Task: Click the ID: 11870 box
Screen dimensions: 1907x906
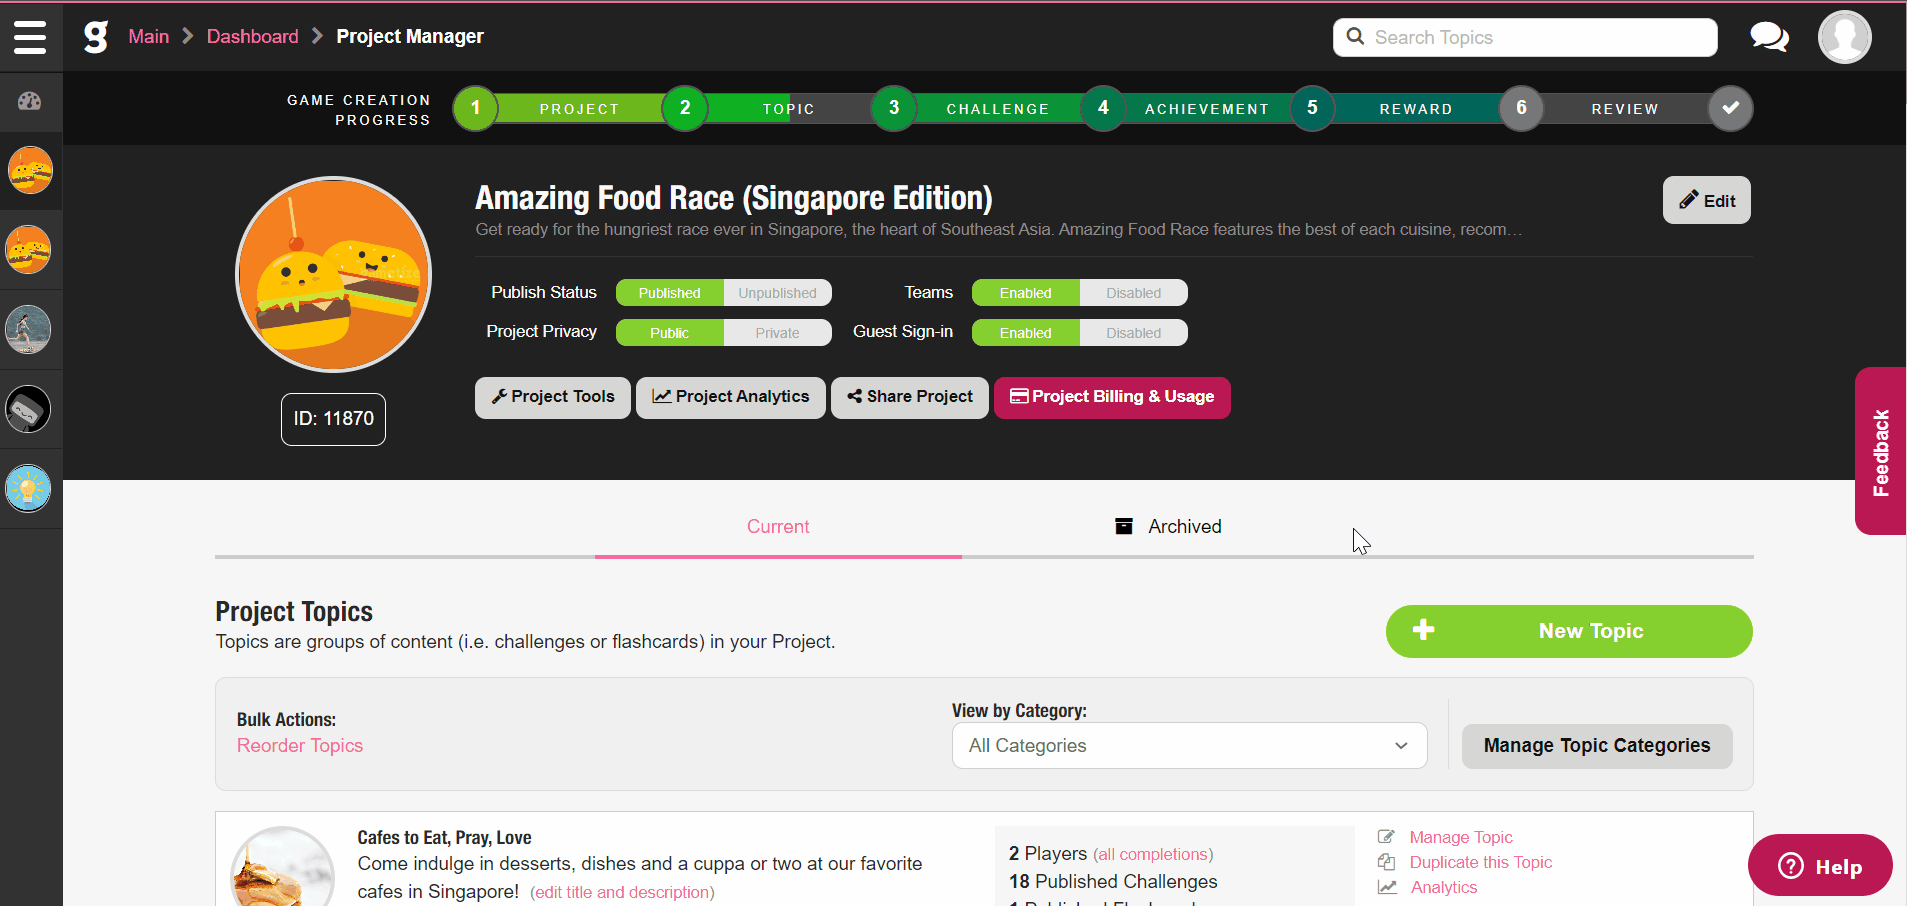Action: pyautogui.click(x=333, y=419)
